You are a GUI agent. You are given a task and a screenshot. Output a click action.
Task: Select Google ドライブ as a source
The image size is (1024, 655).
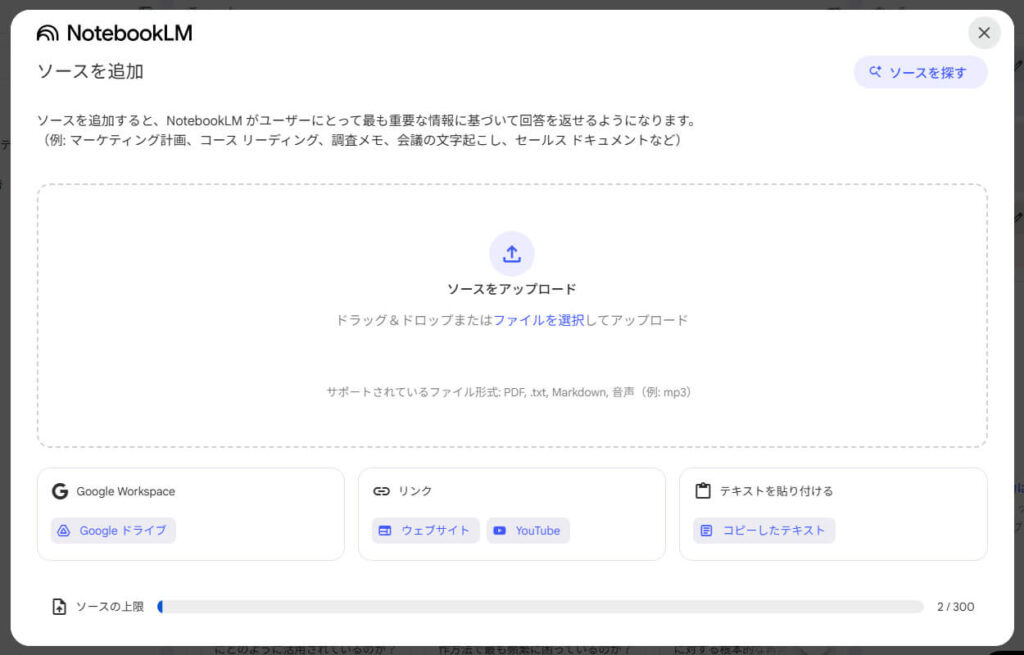[112, 530]
